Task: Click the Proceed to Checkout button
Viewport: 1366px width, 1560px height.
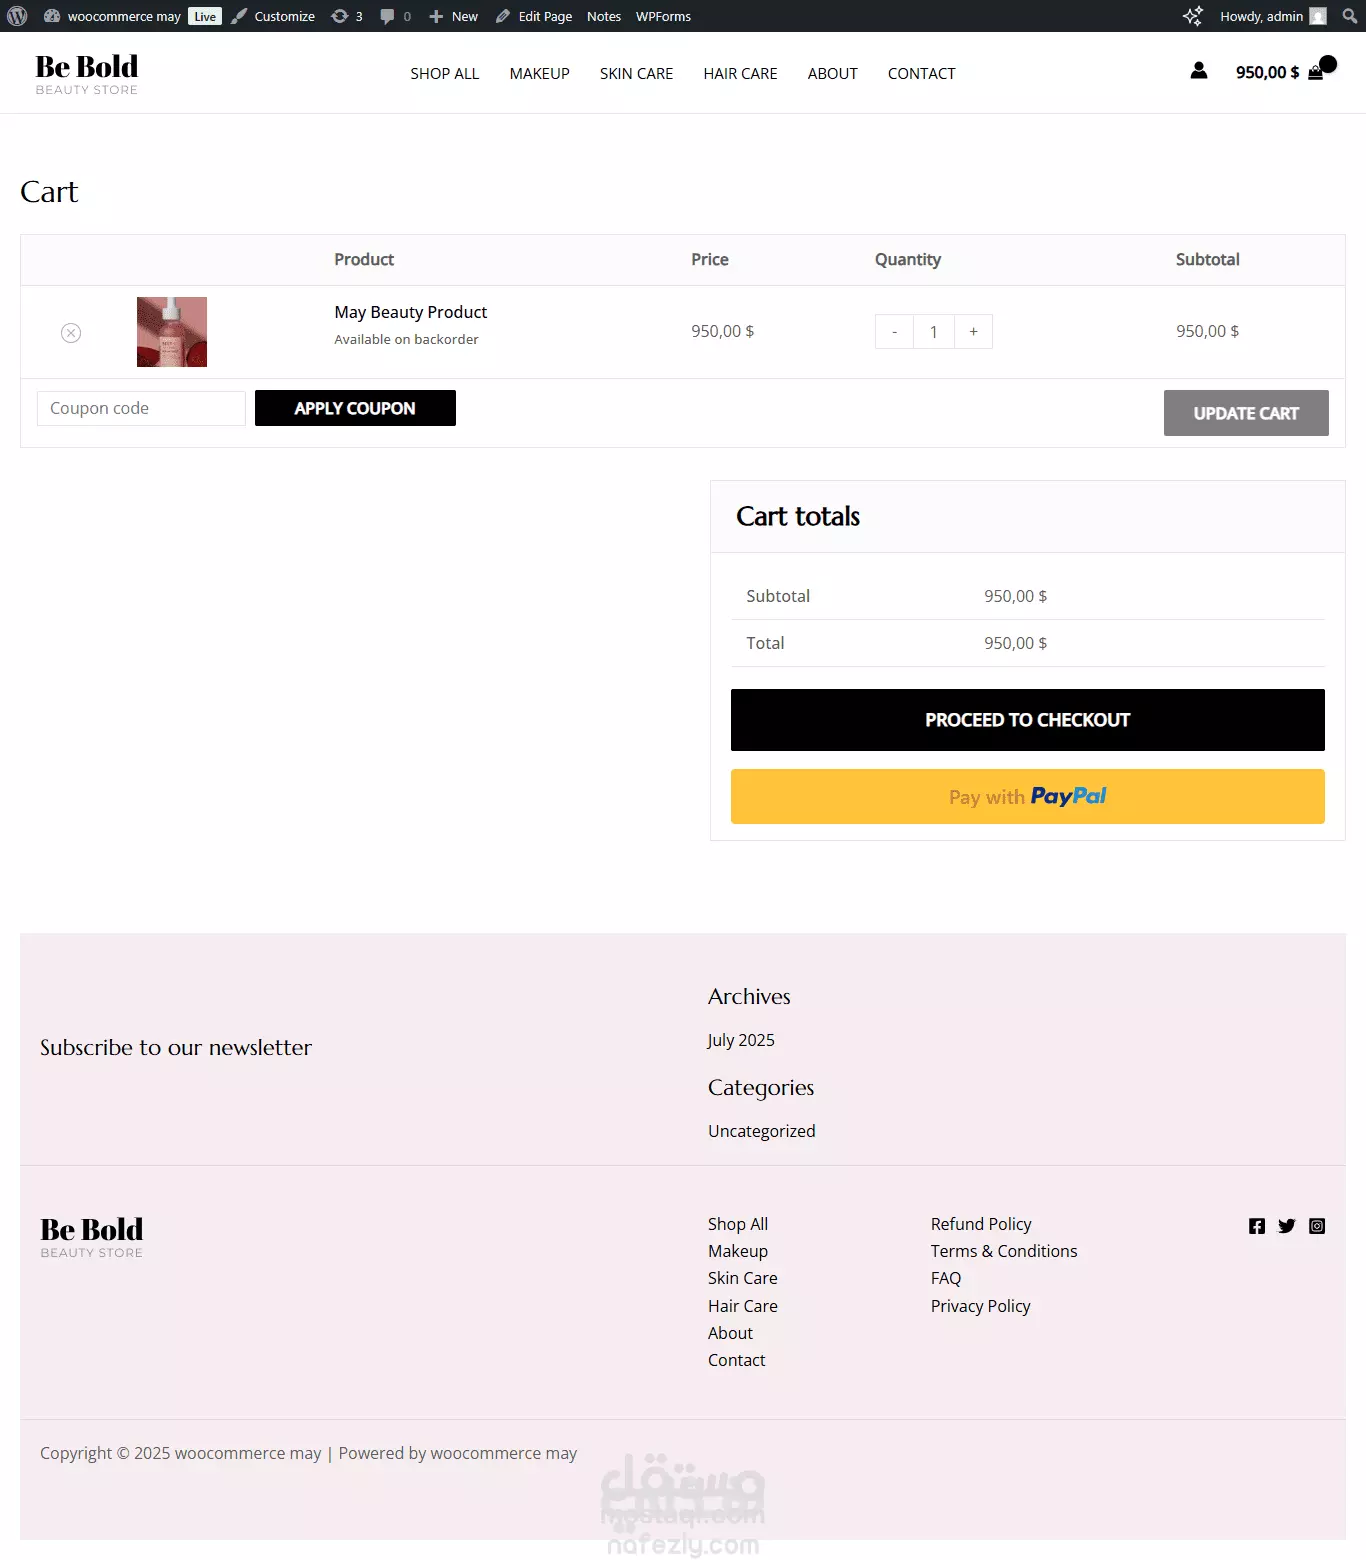Action: (x=1028, y=720)
